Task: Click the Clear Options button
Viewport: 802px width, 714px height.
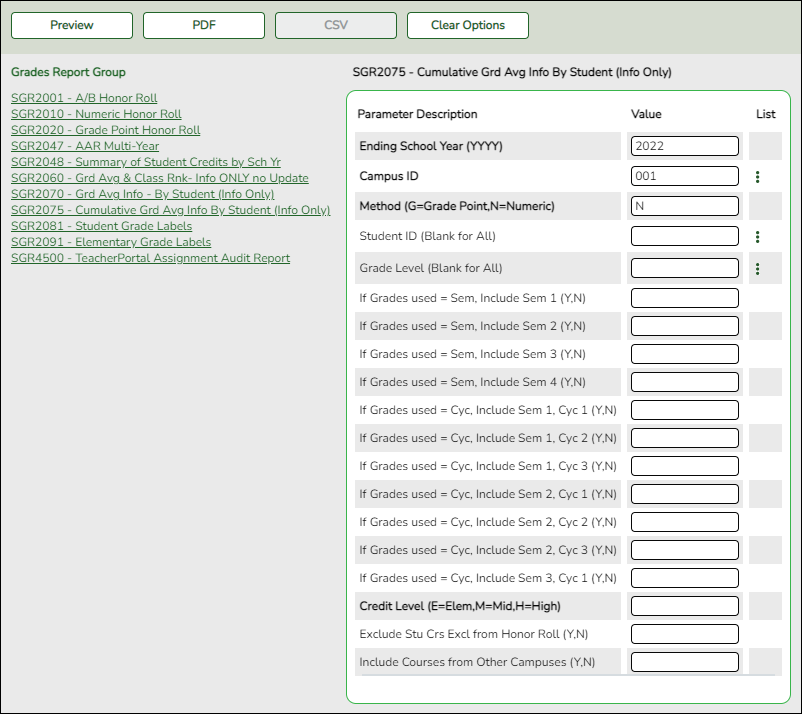Action: [x=467, y=25]
